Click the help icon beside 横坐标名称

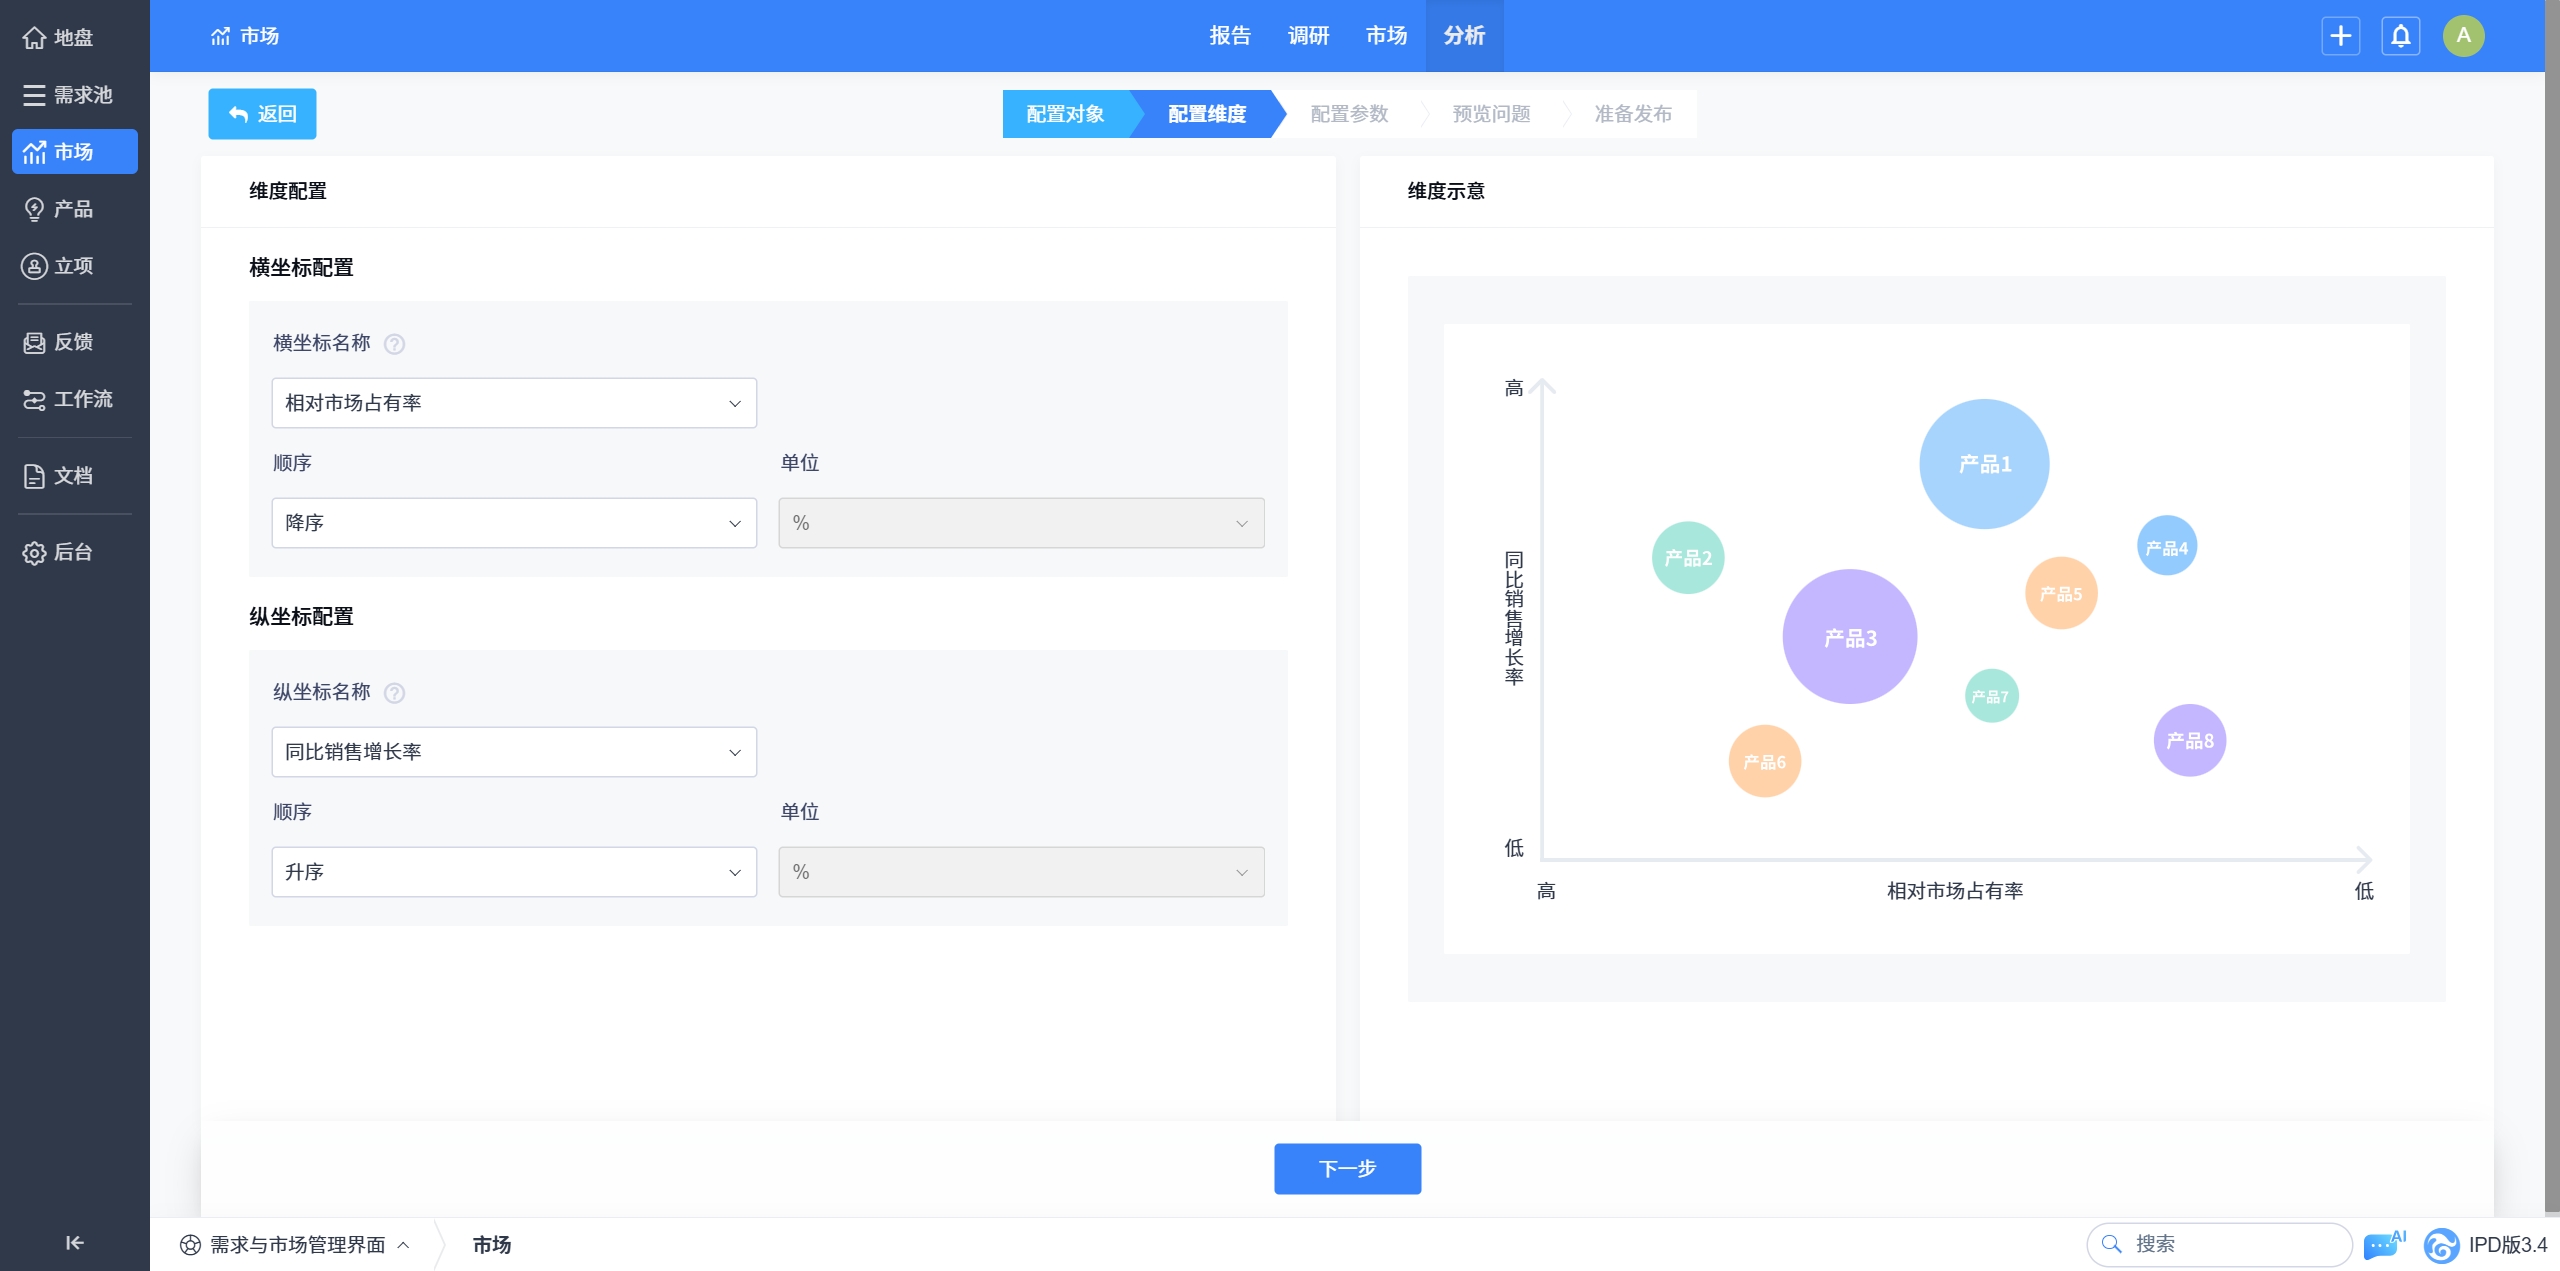(395, 344)
